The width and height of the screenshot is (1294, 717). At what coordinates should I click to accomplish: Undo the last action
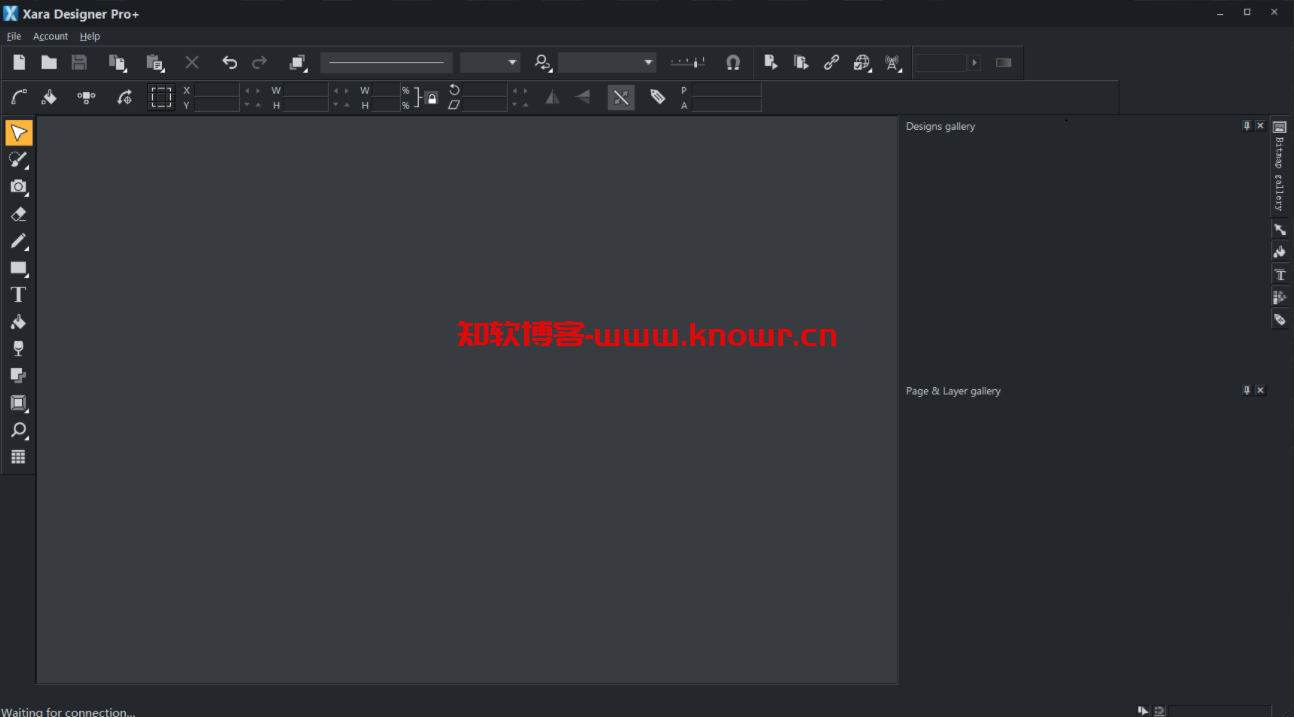(x=230, y=62)
